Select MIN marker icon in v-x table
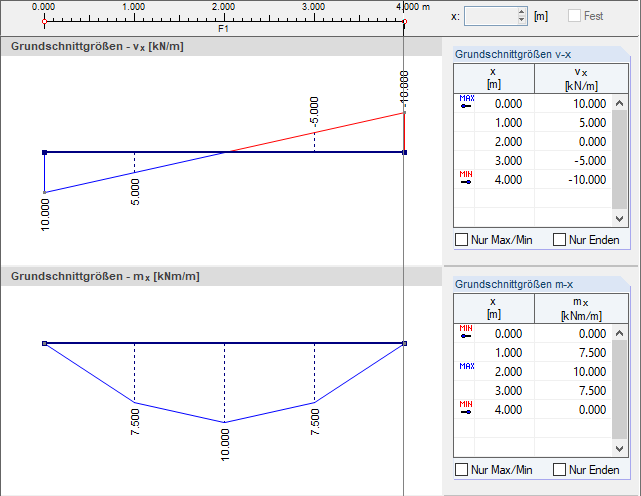Image resolution: width=641 pixels, height=496 pixels. click(x=466, y=178)
